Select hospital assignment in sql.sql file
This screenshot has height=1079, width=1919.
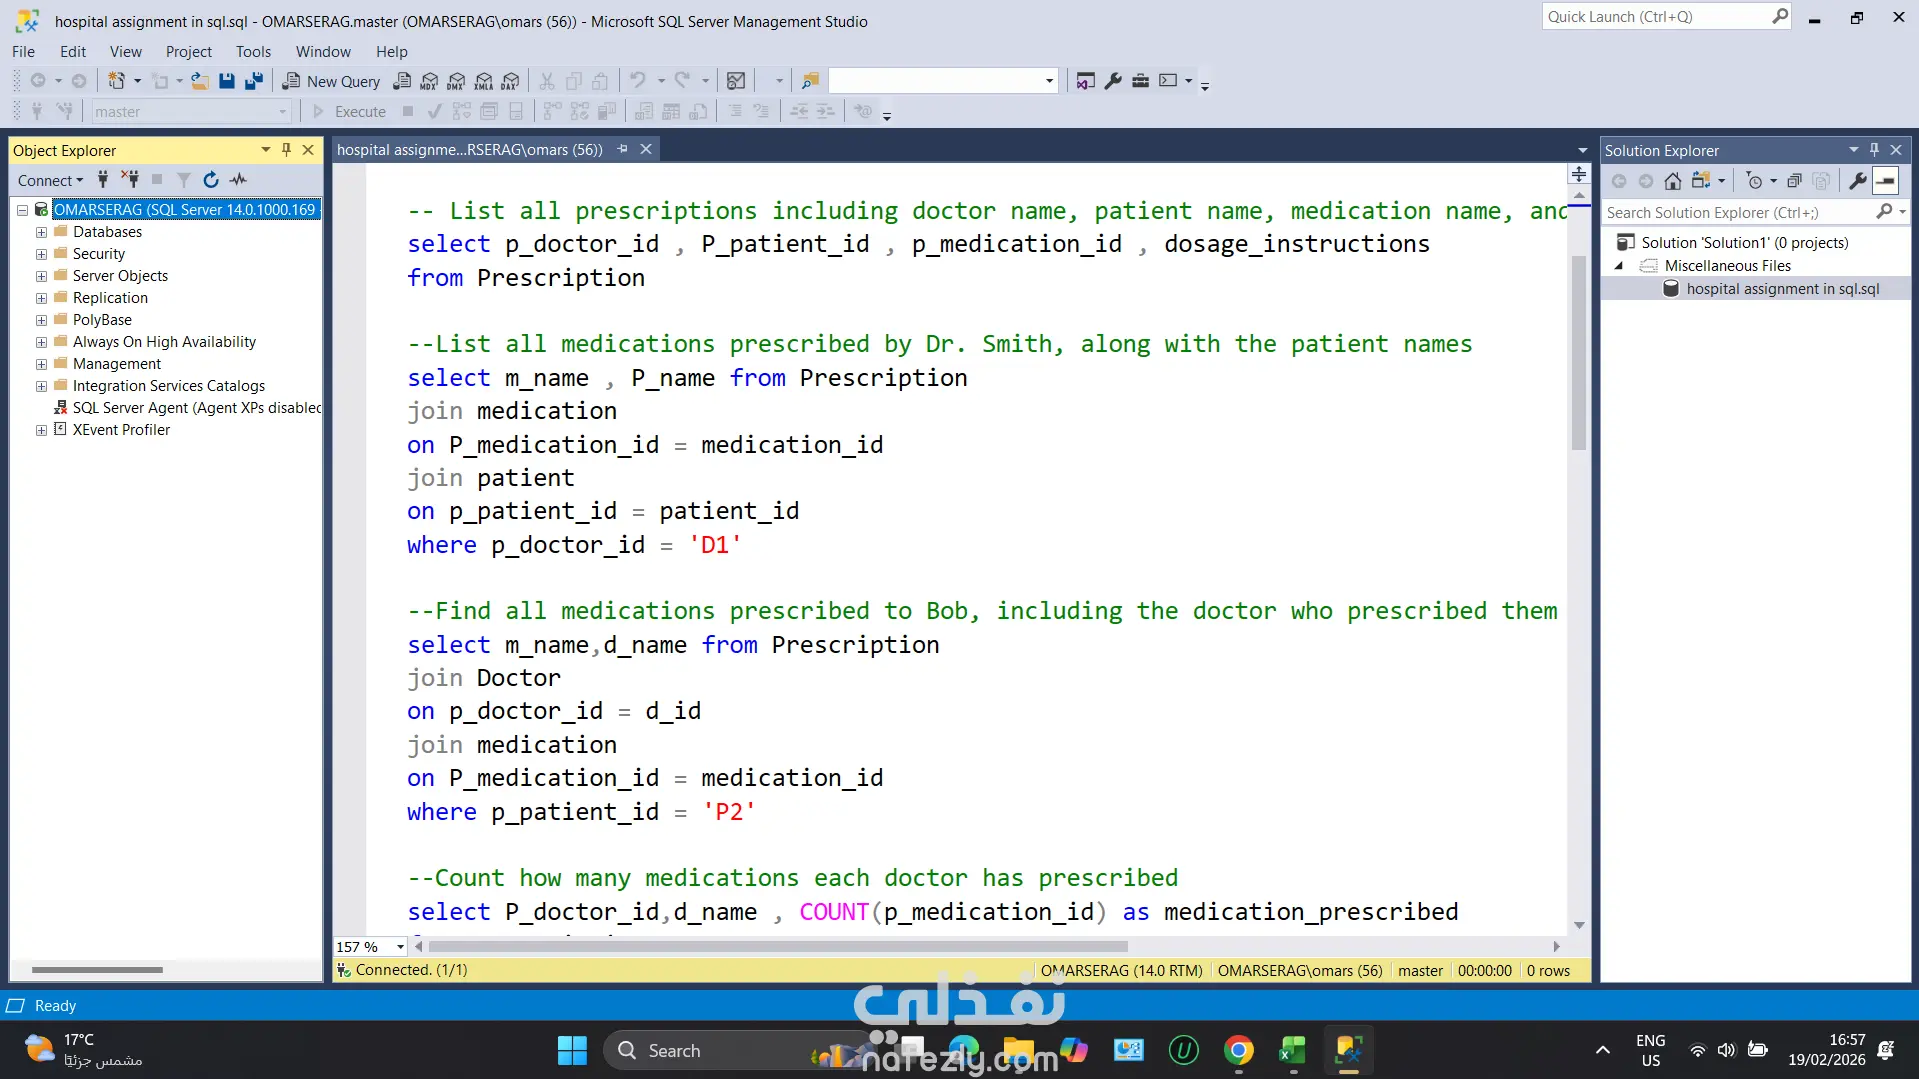tap(1782, 289)
